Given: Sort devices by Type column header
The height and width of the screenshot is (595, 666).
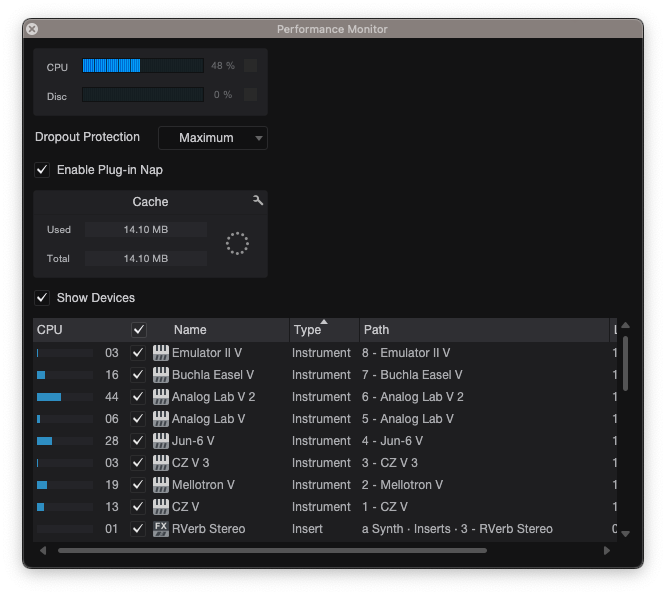Looking at the screenshot, I should (x=325, y=330).
